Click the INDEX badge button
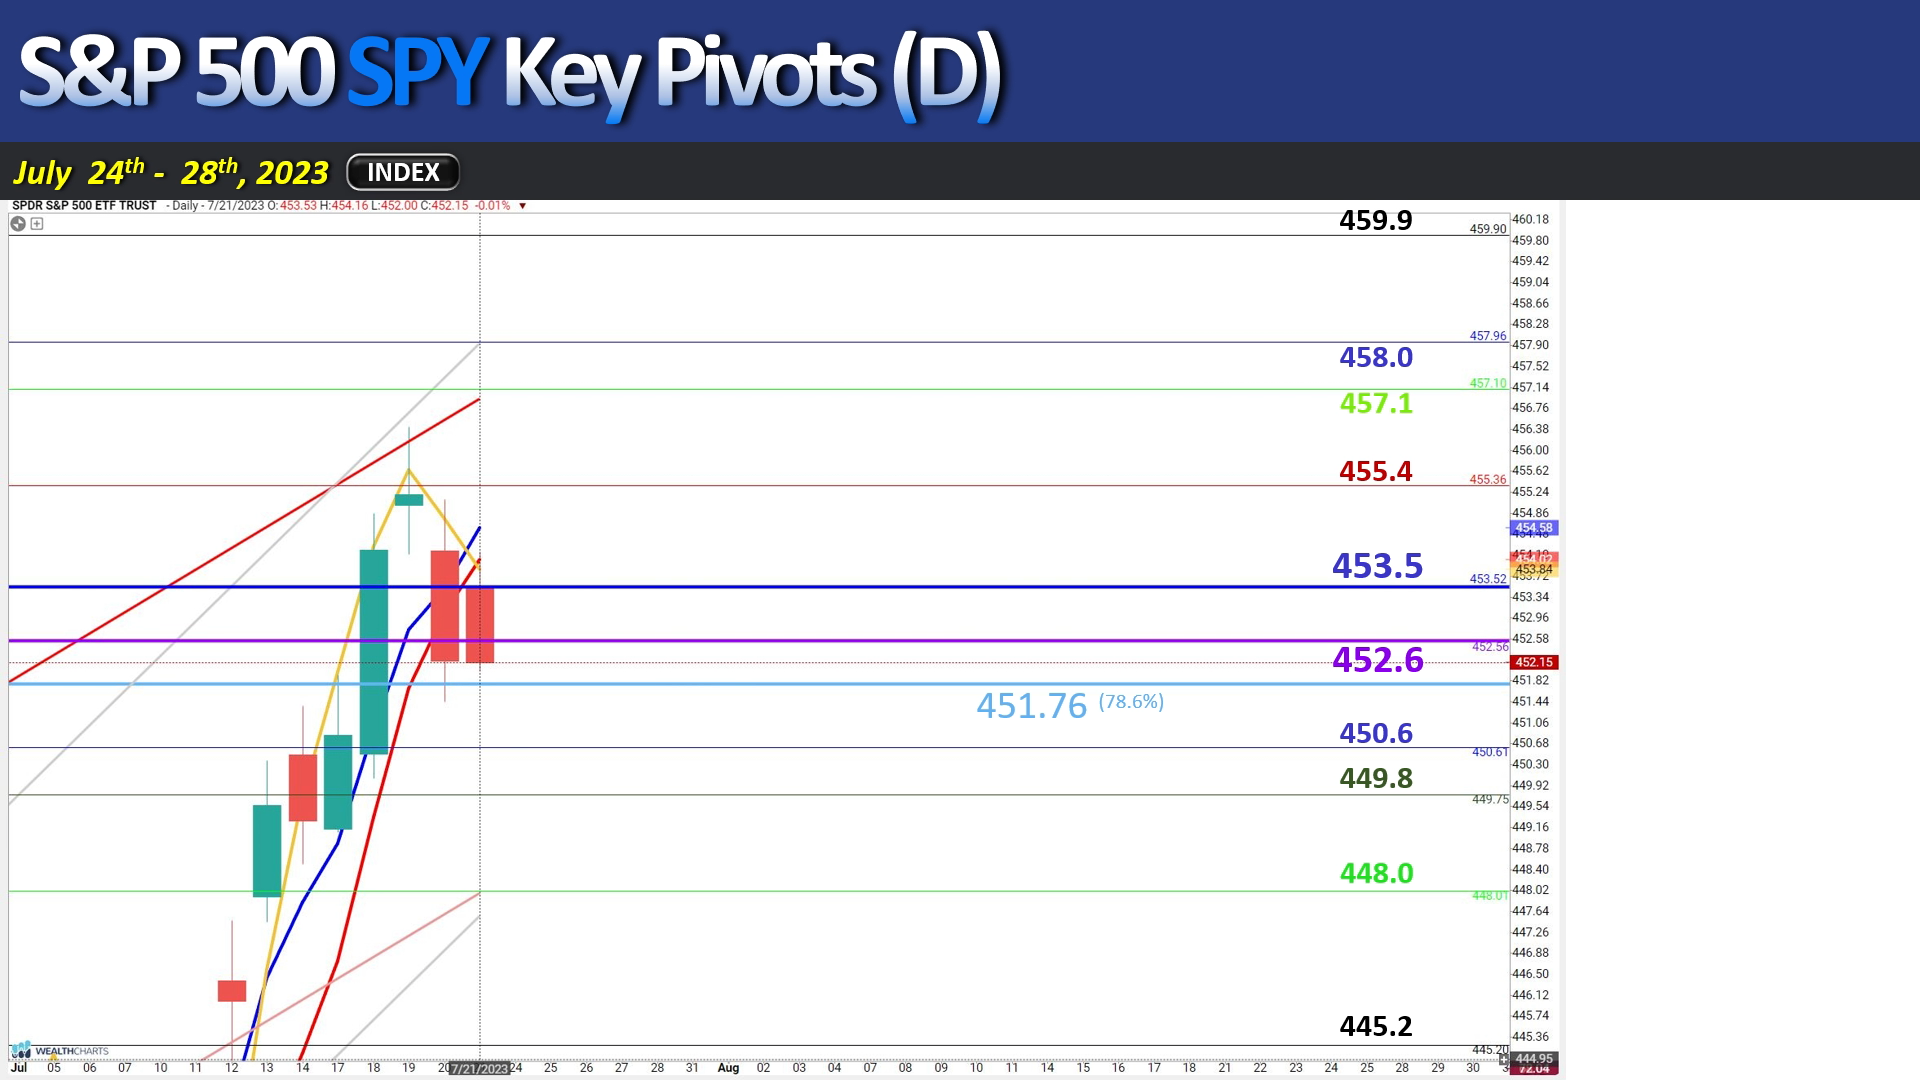 coord(403,172)
